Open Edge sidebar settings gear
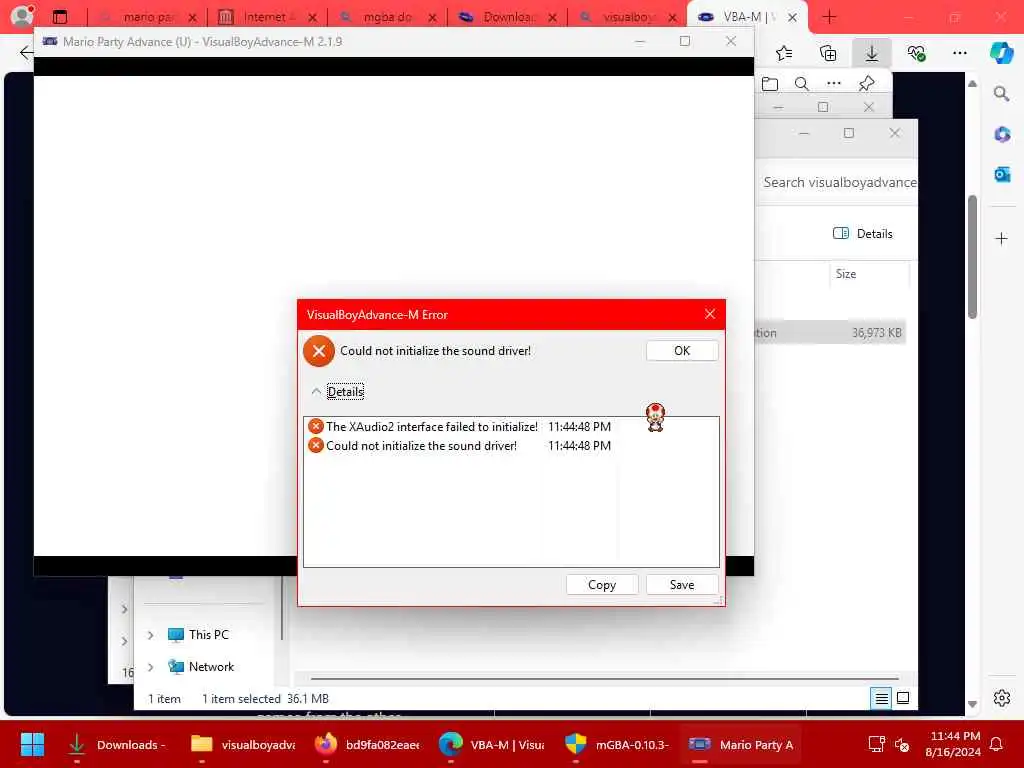 click(1001, 698)
